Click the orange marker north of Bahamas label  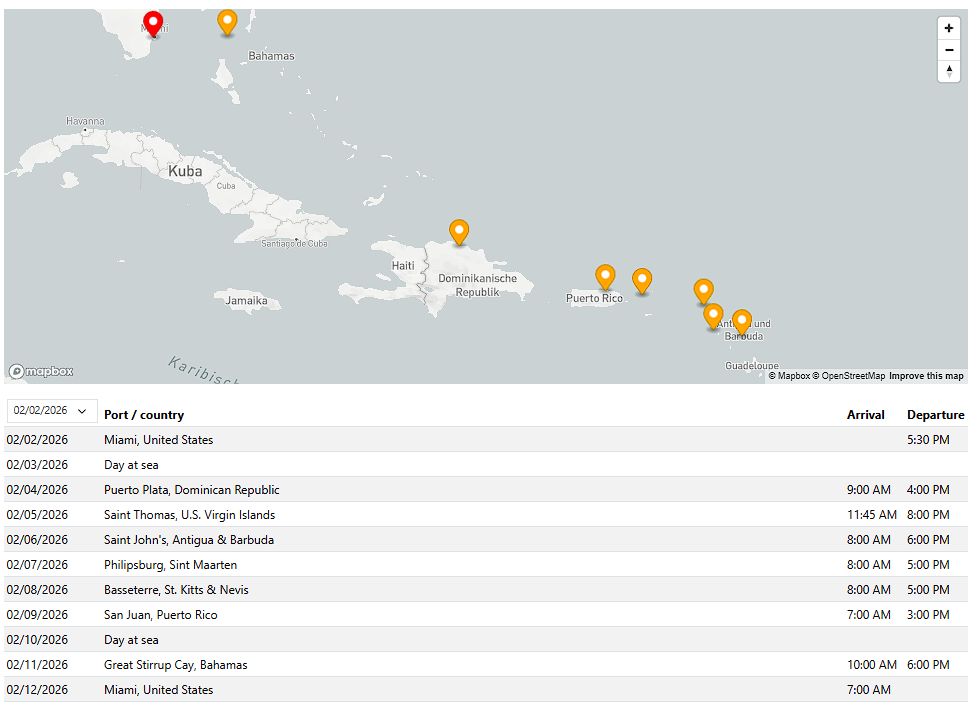click(x=227, y=21)
